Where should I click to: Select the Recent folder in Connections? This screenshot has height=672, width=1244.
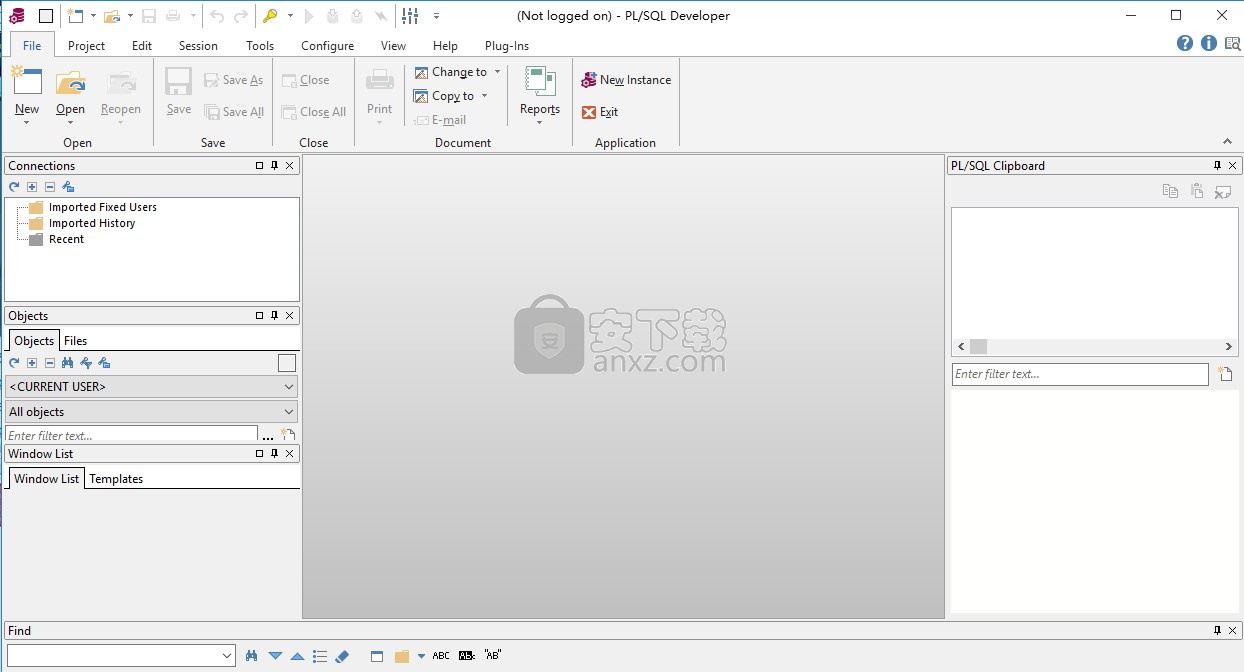(x=66, y=239)
